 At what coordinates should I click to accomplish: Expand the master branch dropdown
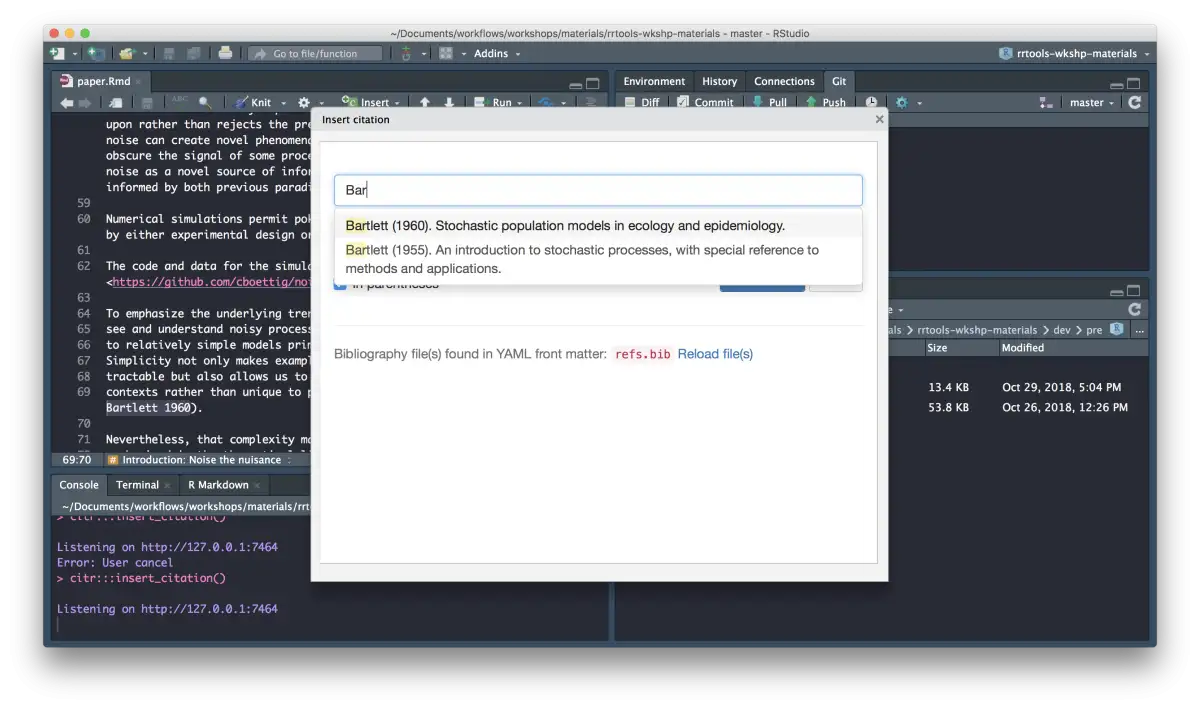(x=1092, y=102)
